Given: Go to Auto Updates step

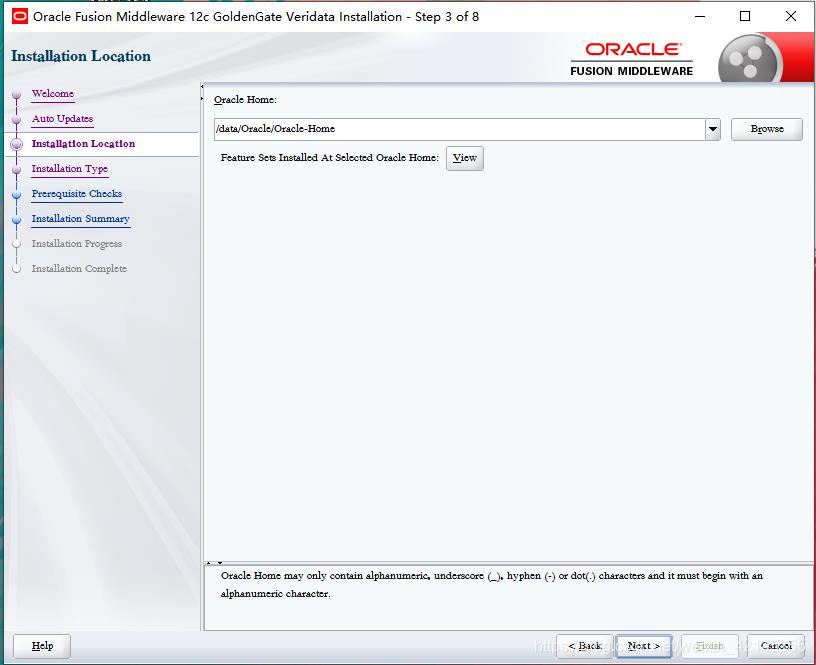Looking at the screenshot, I should (x=62, y=119).
